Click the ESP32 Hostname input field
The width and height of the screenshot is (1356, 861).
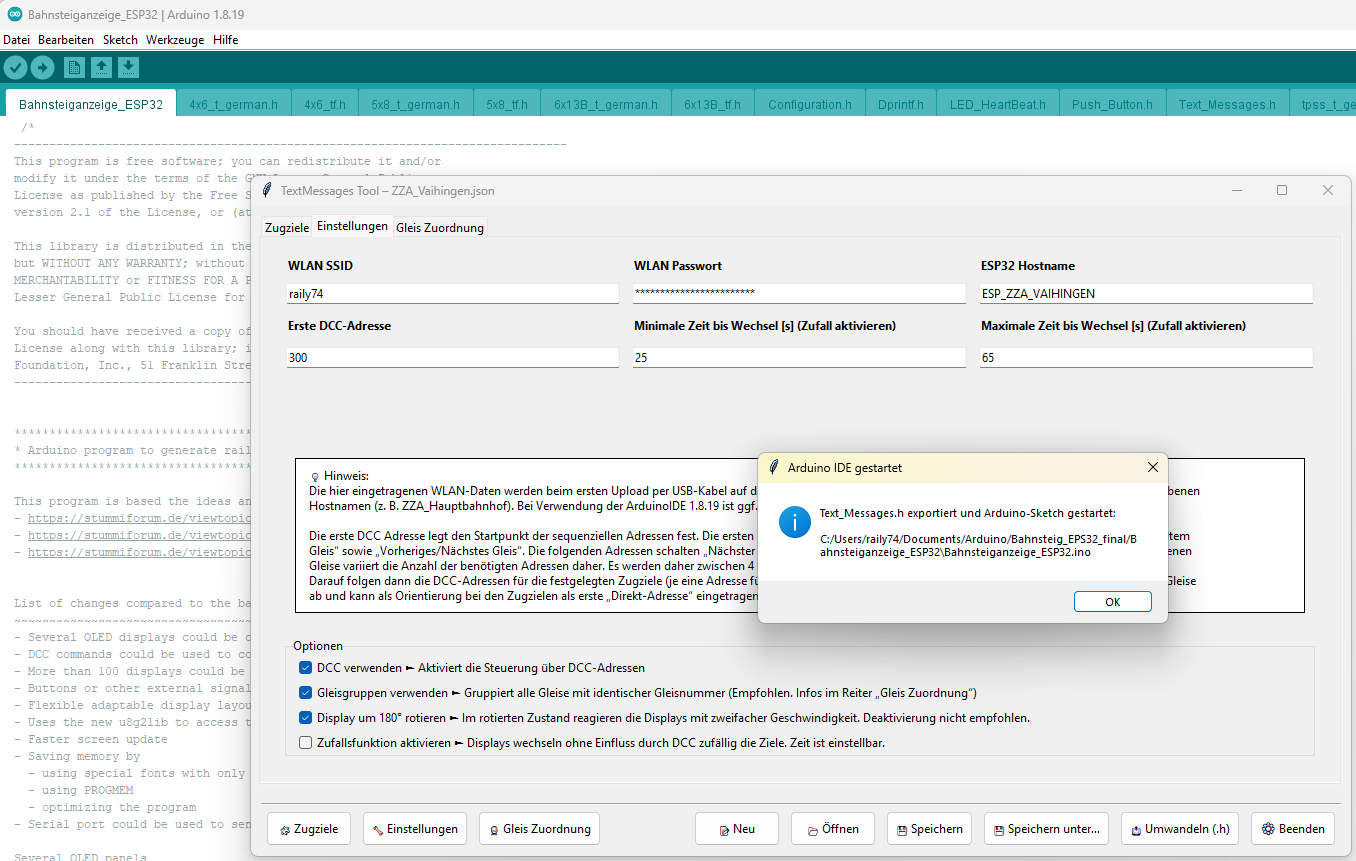[x=1145, y=294]
